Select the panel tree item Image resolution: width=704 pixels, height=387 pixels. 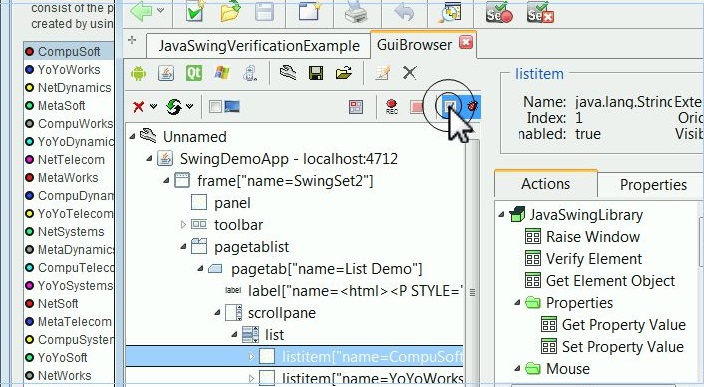pos(232,203)
